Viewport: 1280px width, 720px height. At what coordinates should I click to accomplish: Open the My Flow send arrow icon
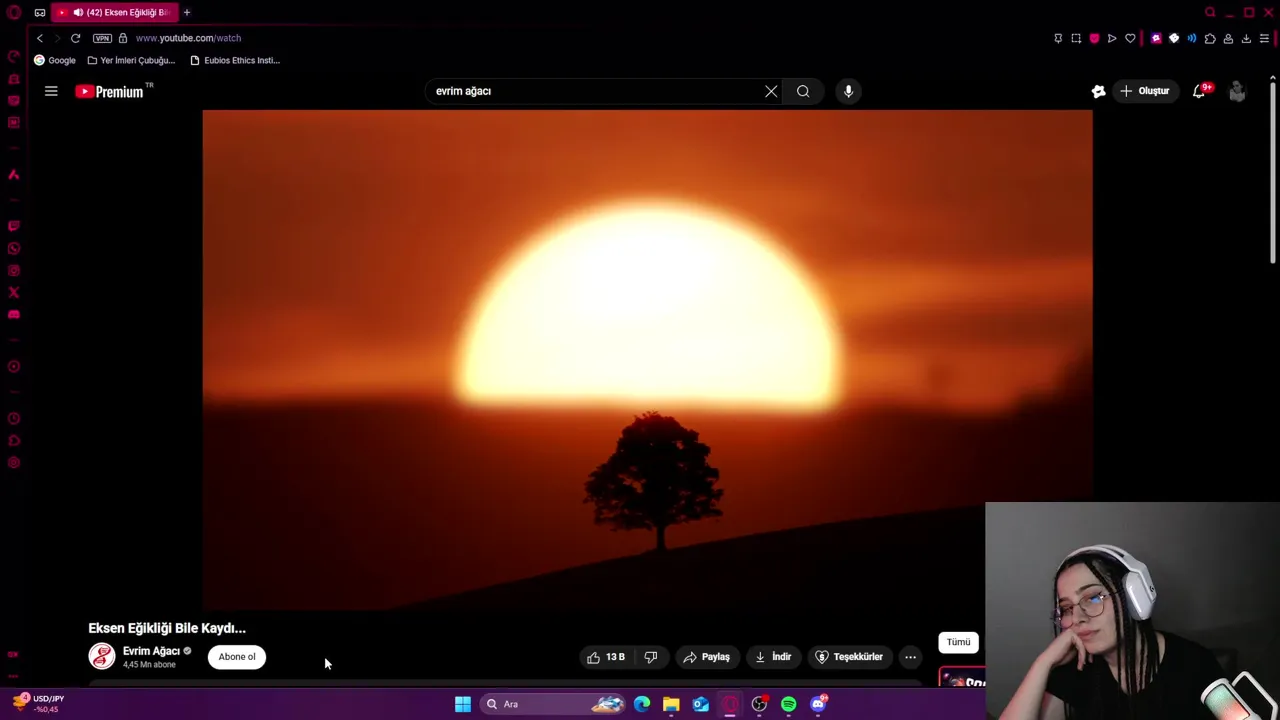coord(1112,38)
